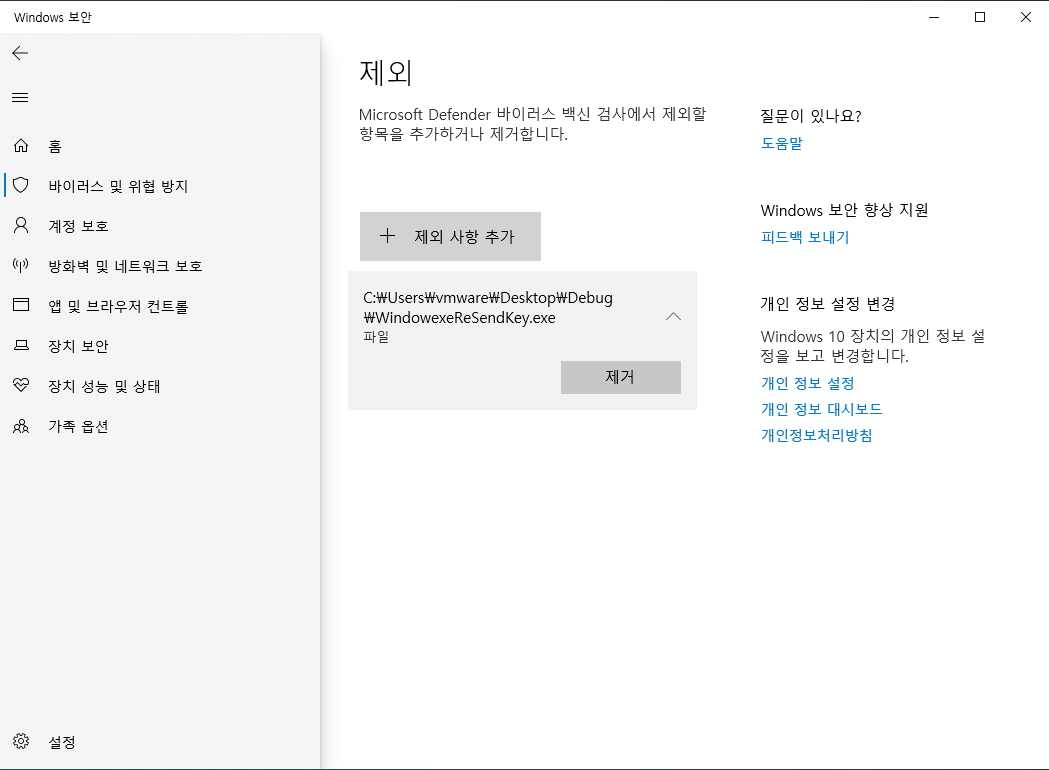Open 방화벽 및 네트워크 보호
Image resolution: width=1049 pixels, height=770 pixels.
coord(161,266)
